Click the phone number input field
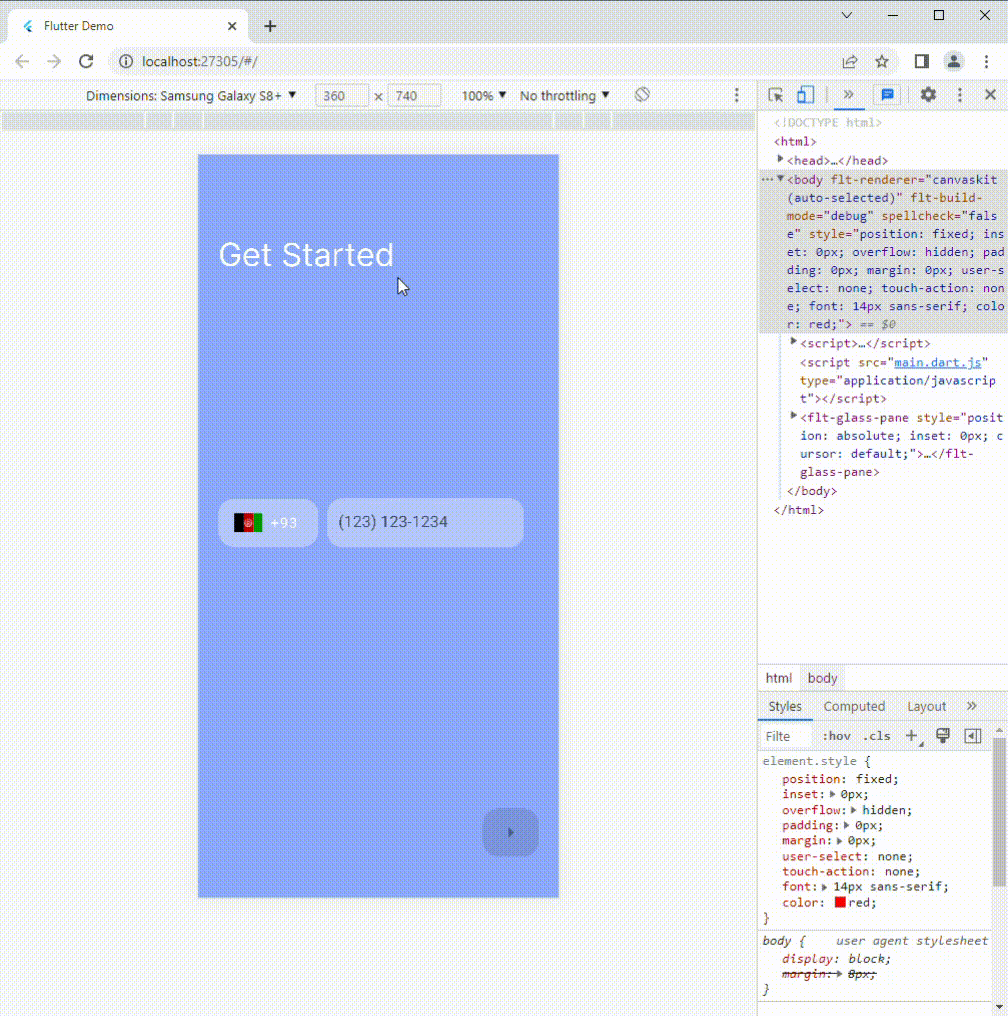 click(425, 523)
